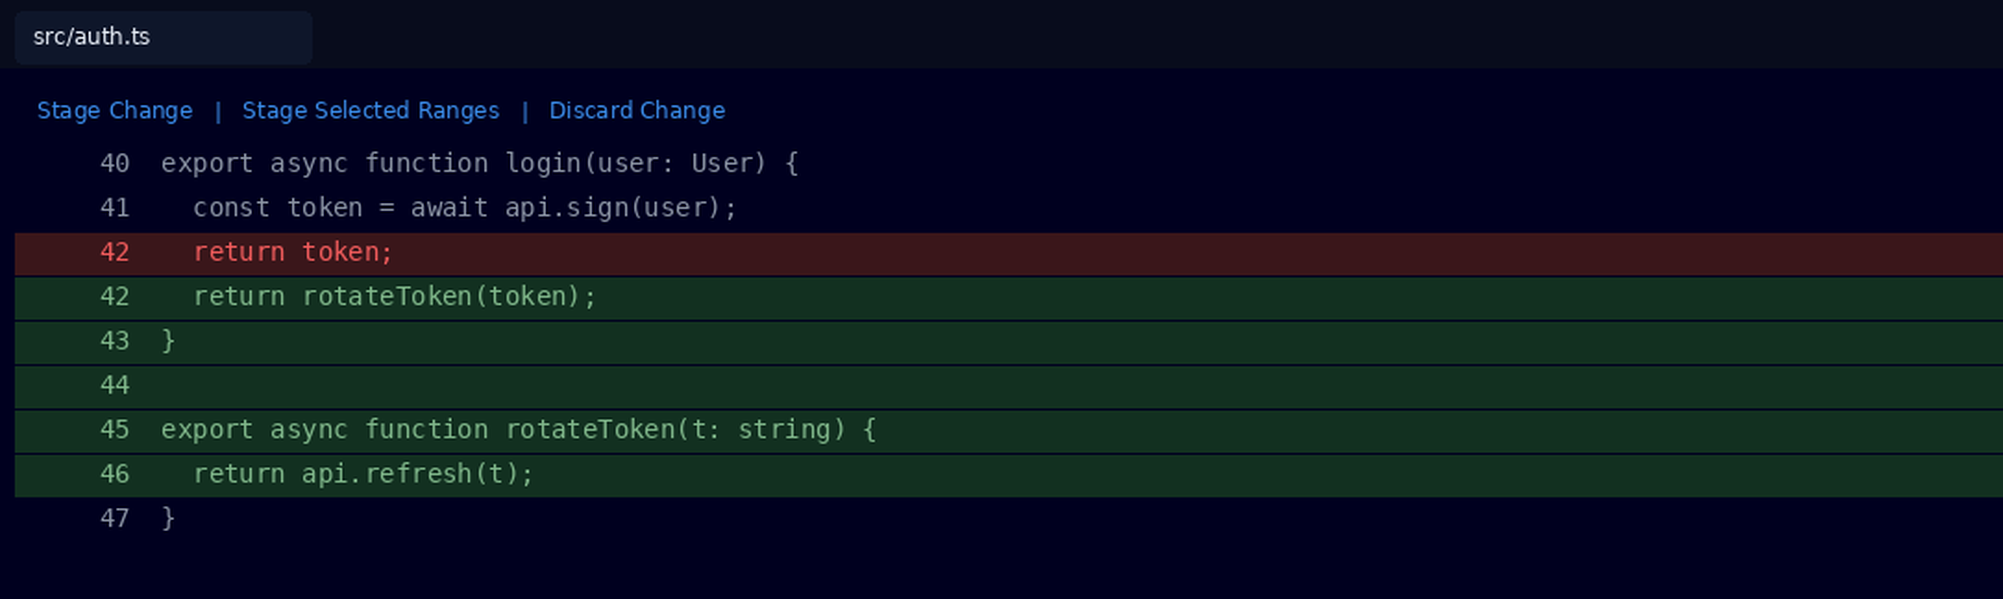Click line number 43 in gutter
The image size is (2003, 599).
114,341
